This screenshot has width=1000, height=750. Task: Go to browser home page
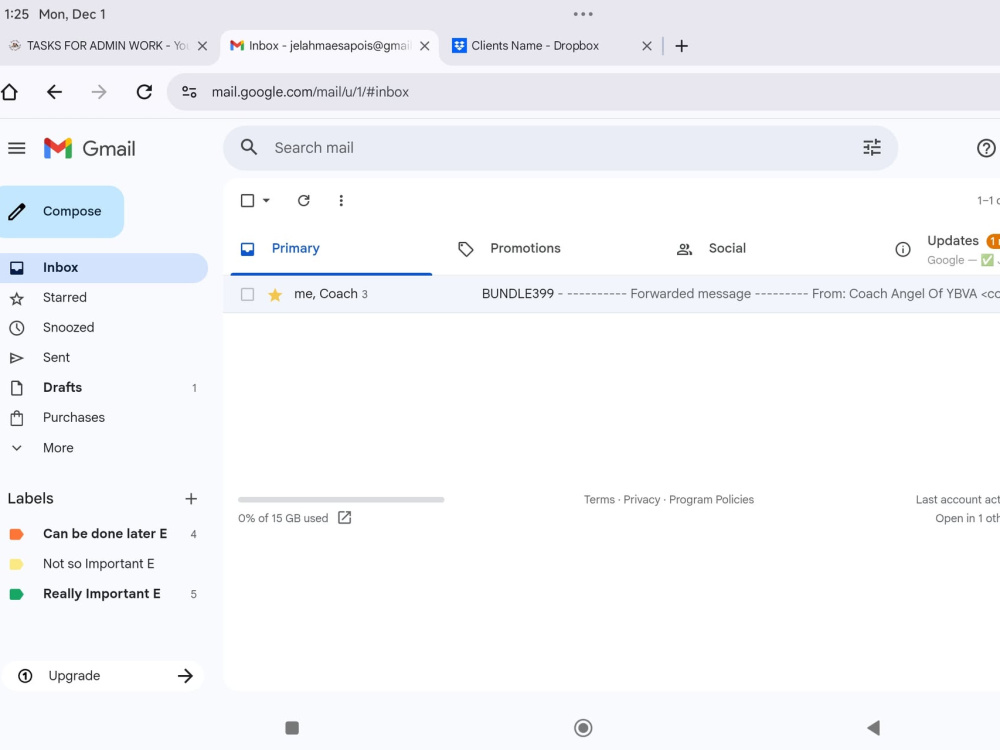point(10,92)
